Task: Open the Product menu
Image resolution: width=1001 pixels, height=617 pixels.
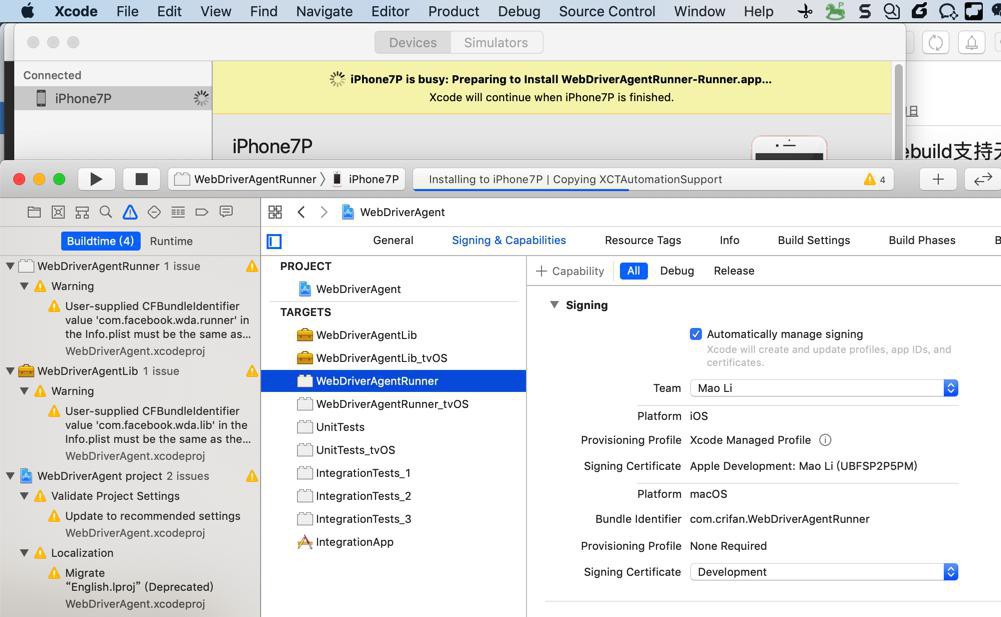Action: pos(453,11)
